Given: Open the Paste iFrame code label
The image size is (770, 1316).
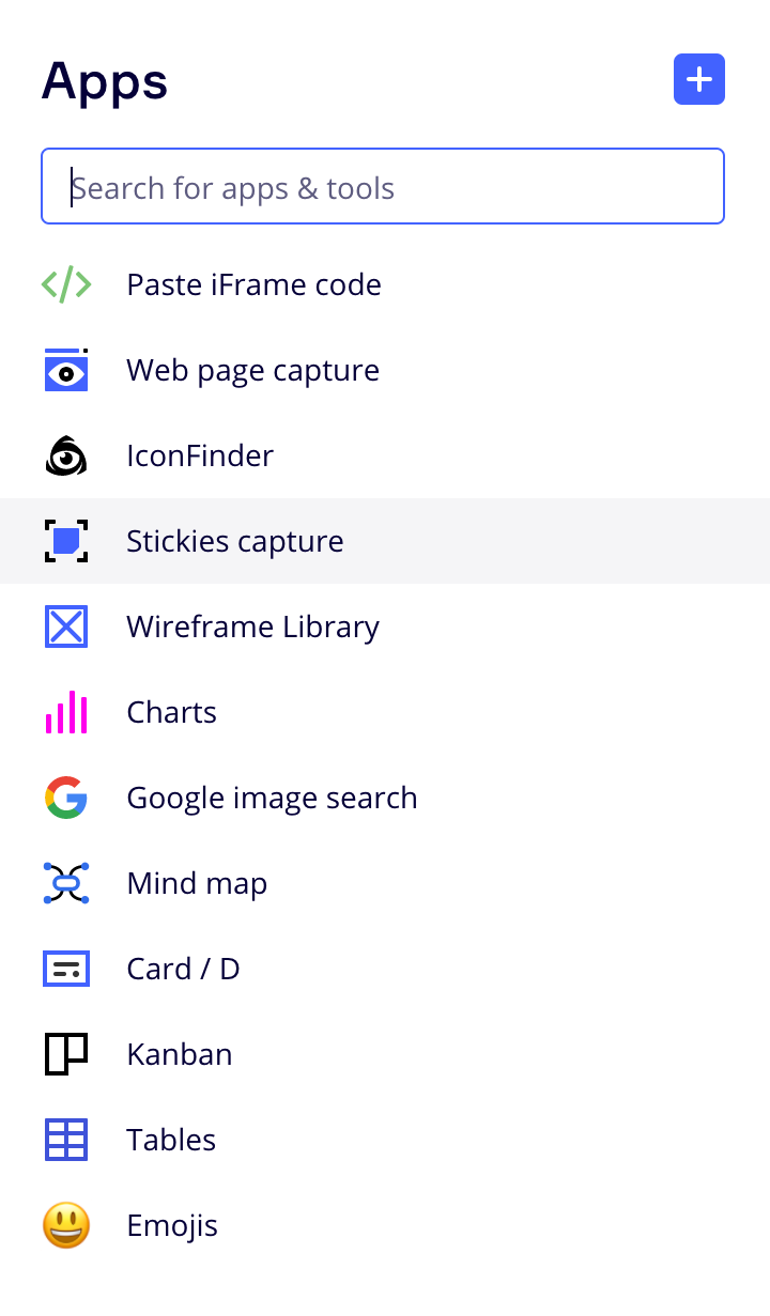Looking at the screenshot, I should [254, 285].
